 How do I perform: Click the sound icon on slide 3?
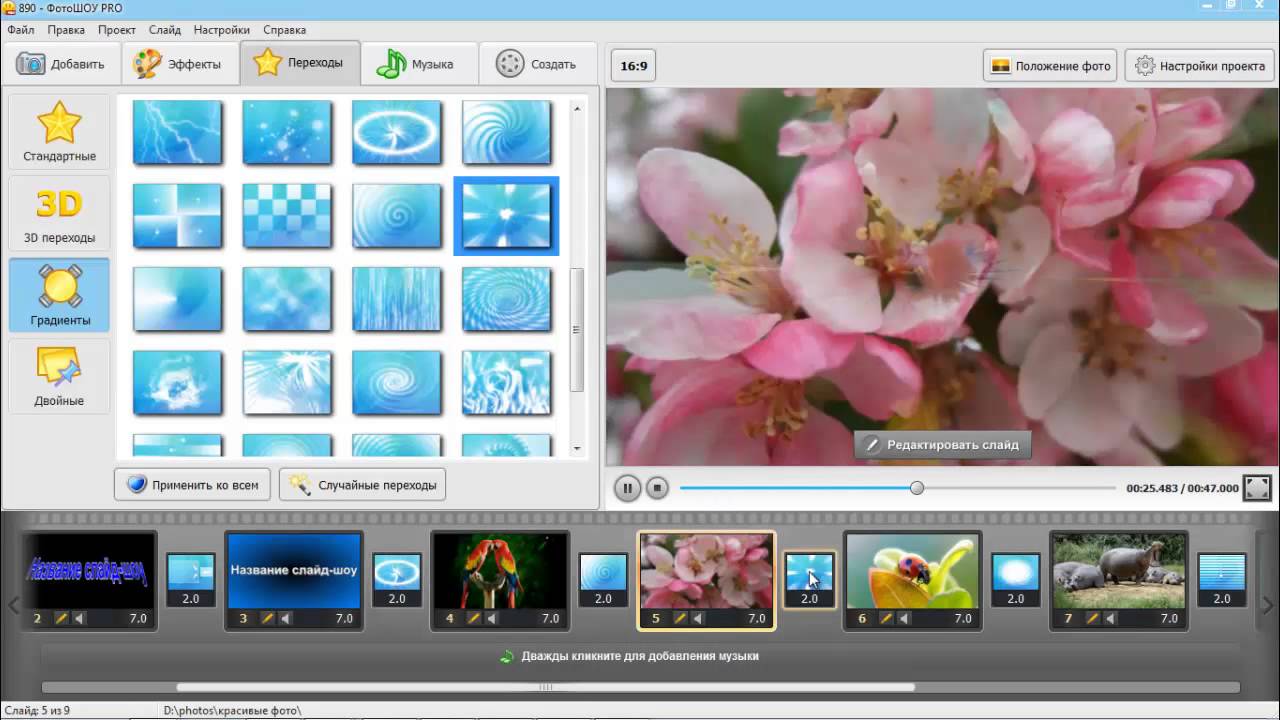point(286,619)
